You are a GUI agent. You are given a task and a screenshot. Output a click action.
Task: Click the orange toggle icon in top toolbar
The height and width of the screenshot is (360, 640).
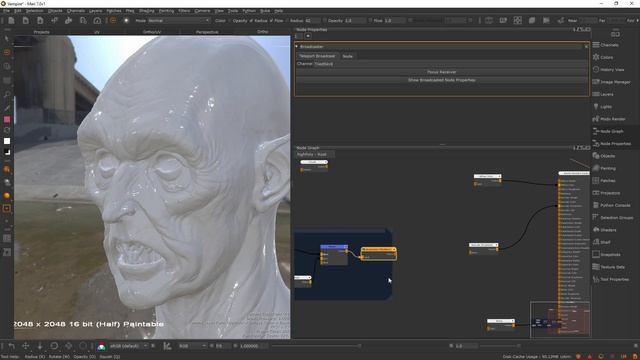[113, 20]
